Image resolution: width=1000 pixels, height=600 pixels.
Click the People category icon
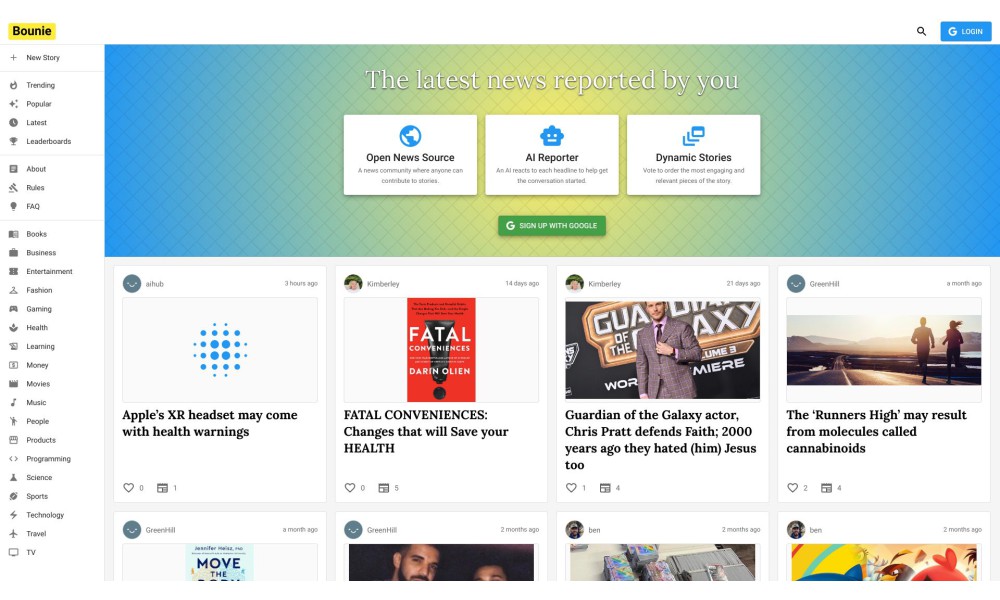tap(13, 421)
